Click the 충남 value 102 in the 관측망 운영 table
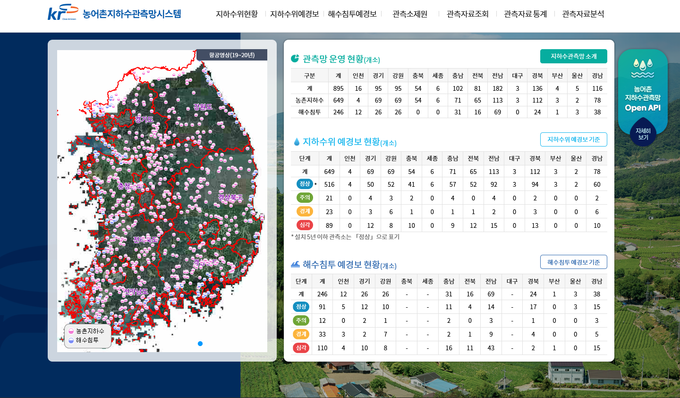This screenshot has height=398, width=680. point(458,88)
